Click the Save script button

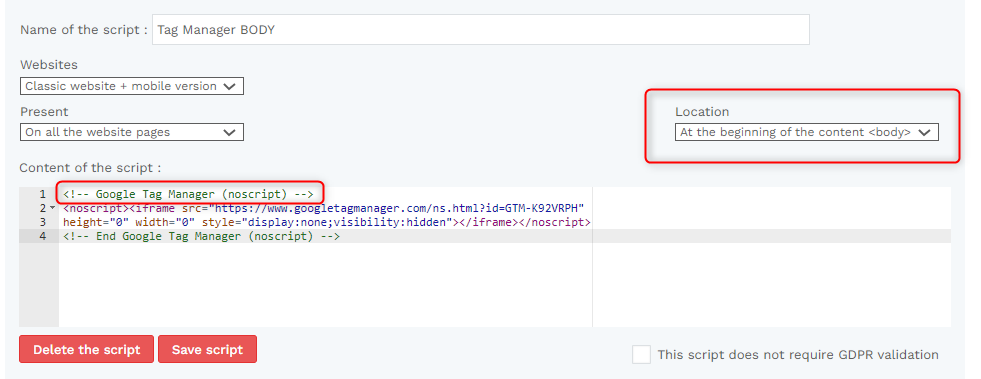point(207,349)
